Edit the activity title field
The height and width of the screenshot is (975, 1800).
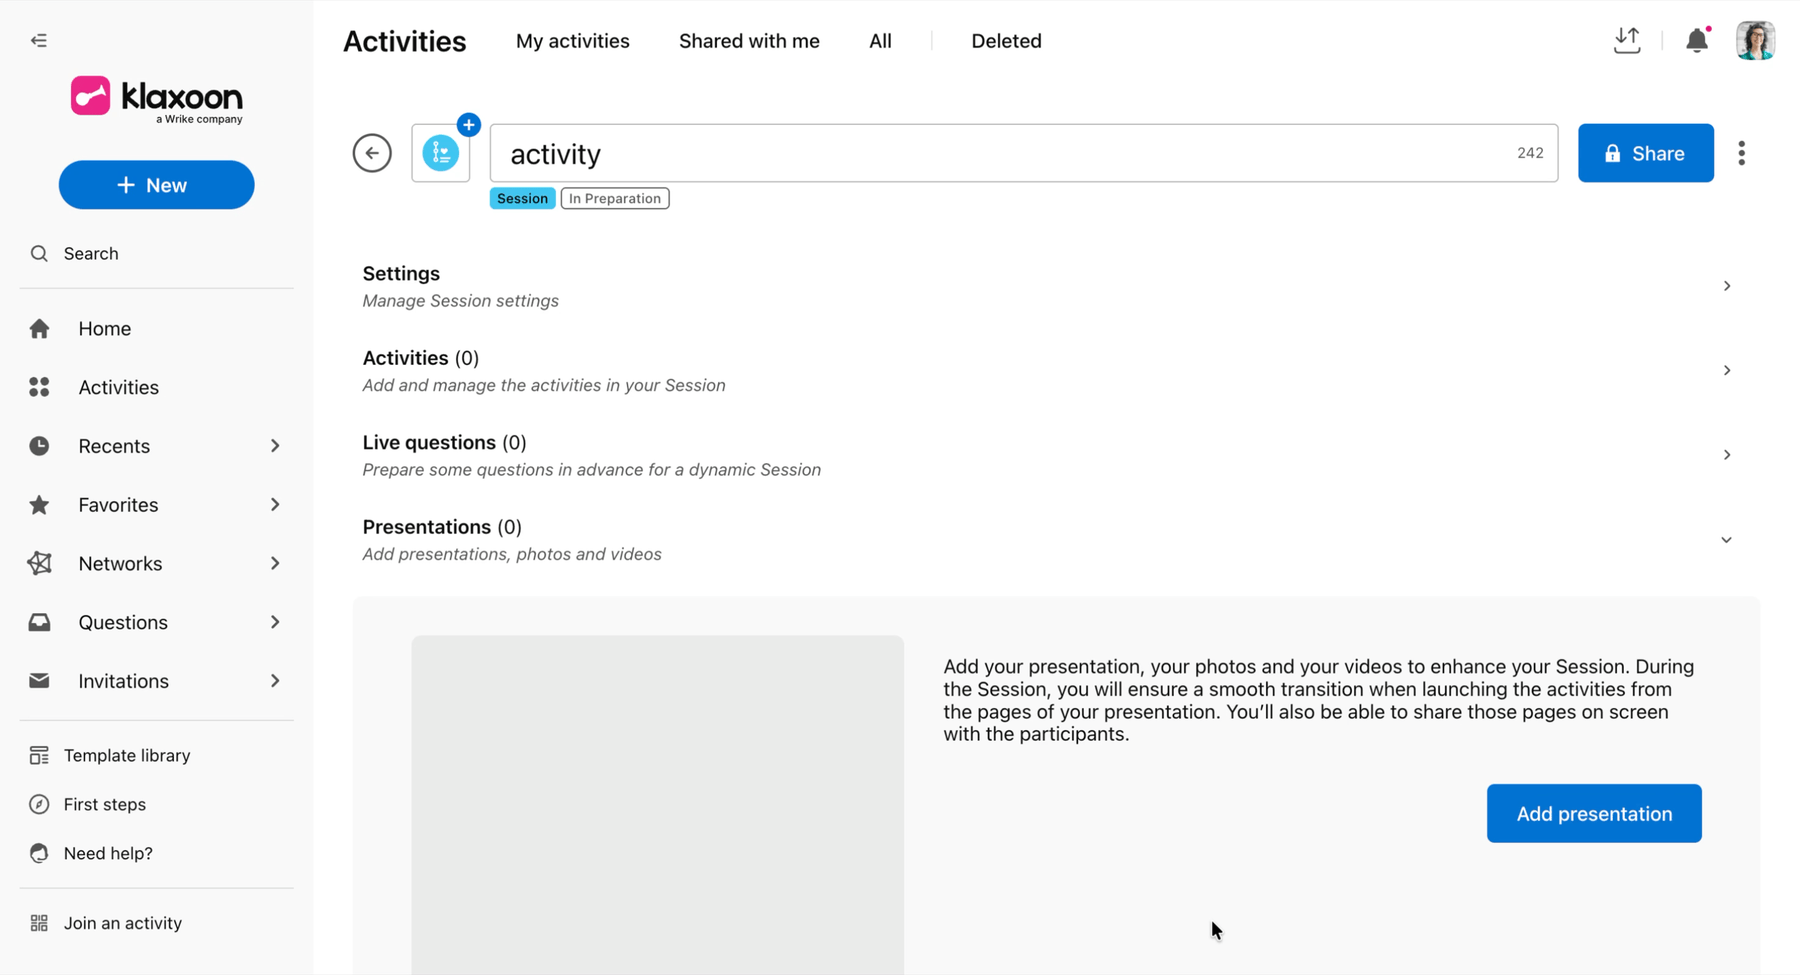point(1024,153)
